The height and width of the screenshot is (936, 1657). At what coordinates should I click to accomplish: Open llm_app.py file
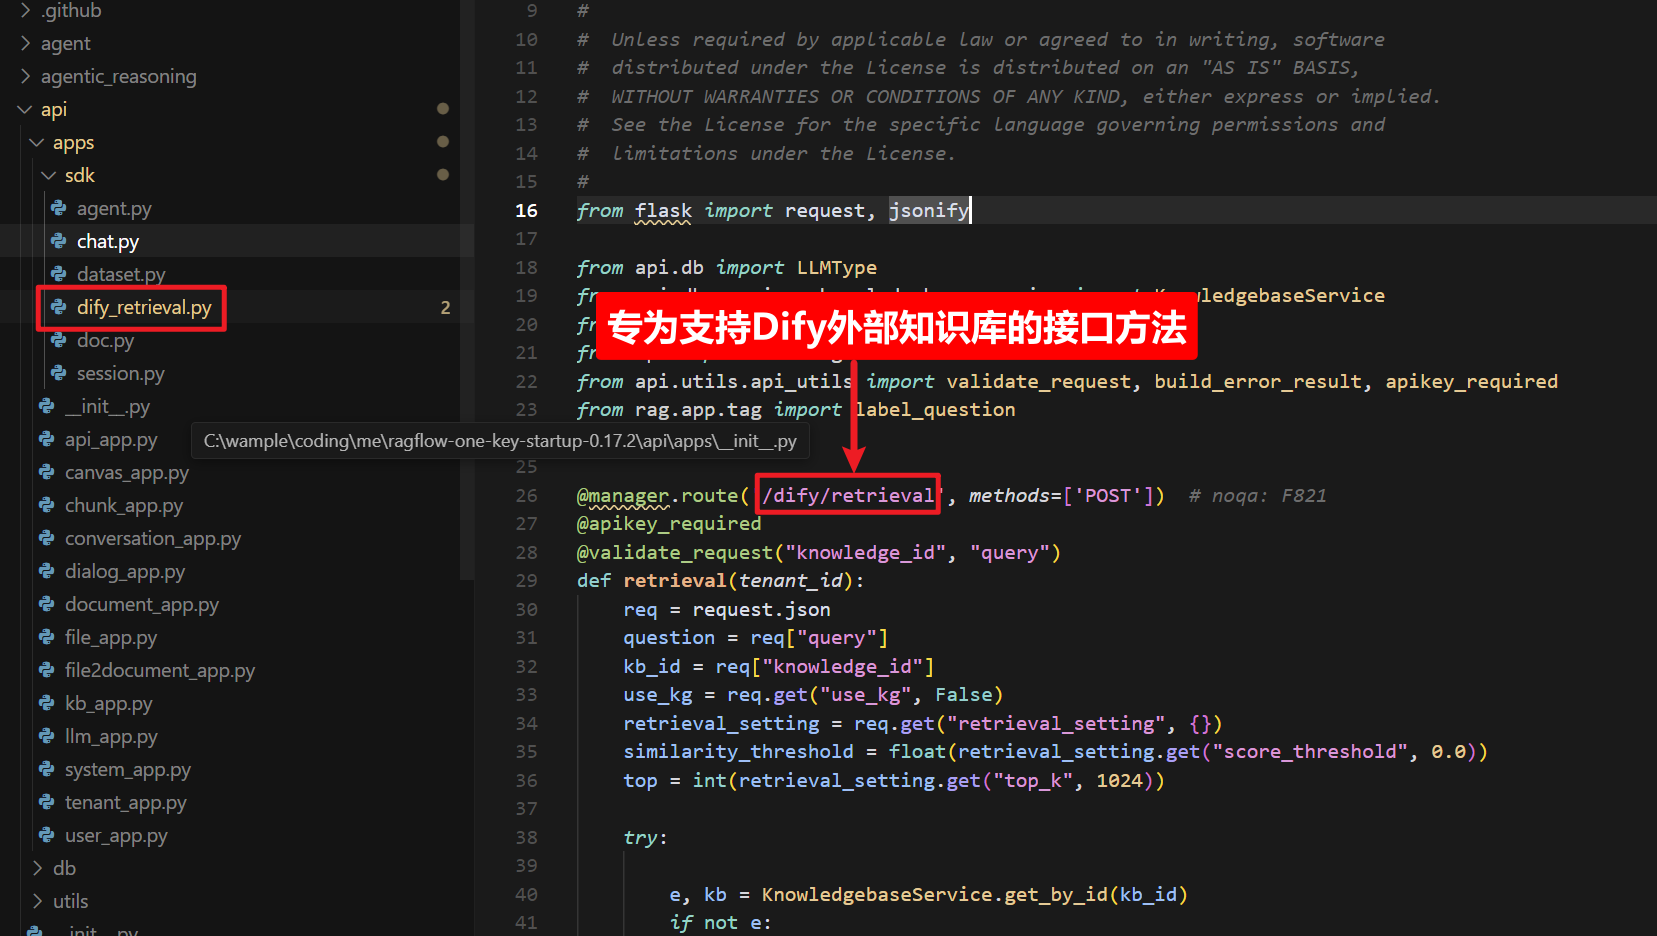(111, 736)
